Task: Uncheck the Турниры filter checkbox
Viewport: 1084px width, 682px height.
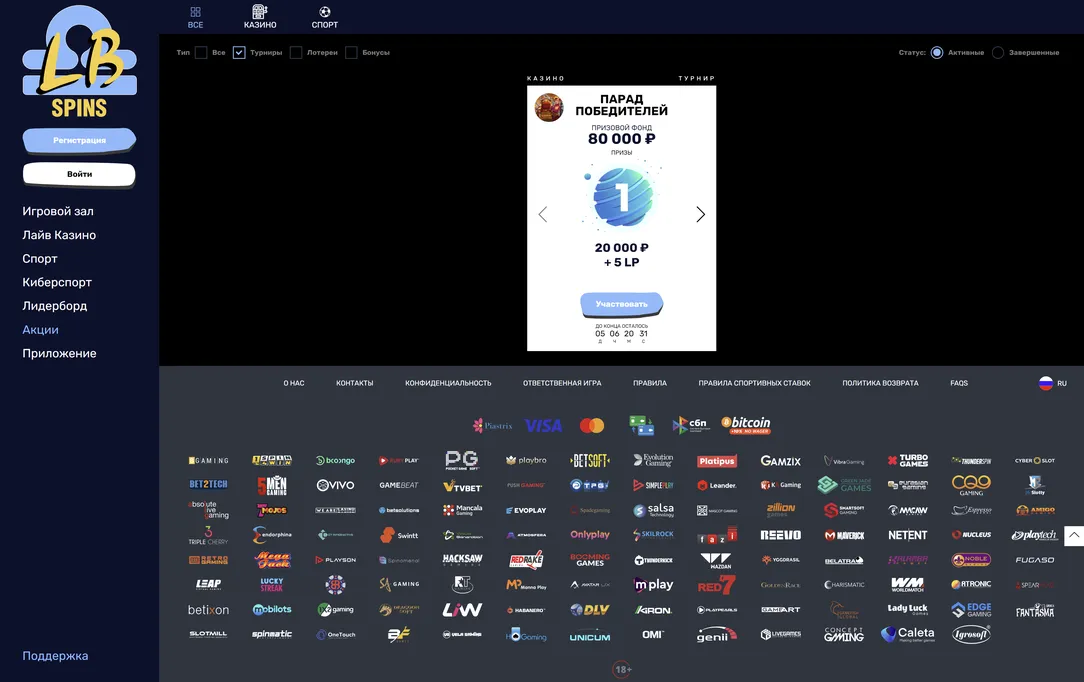Action: pos(239,53)
